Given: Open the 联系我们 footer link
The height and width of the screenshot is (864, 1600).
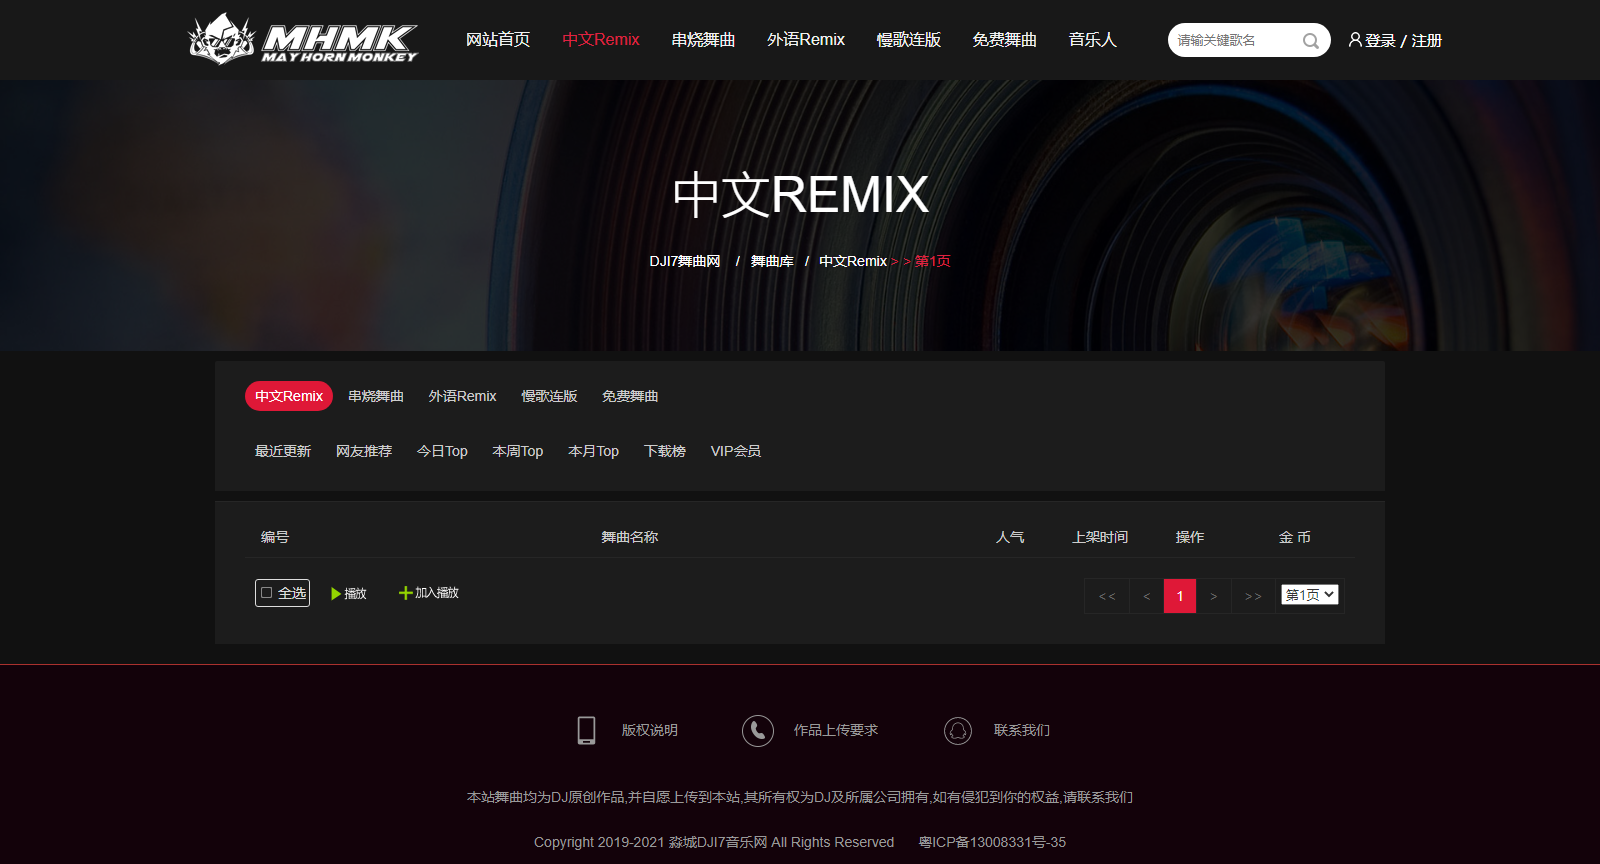Looking at the screenshot, I should 1022,730.
